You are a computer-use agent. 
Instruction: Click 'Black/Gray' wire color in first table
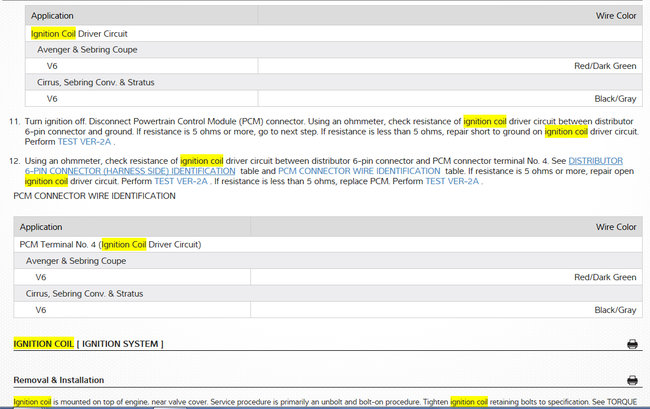[615, 99]
